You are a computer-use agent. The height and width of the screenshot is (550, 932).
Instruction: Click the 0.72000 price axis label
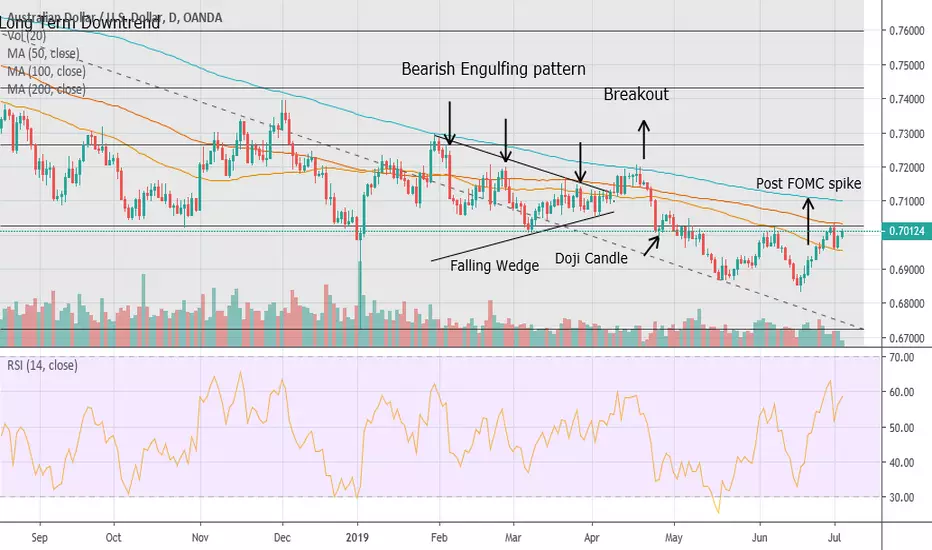tap(906, 168)
